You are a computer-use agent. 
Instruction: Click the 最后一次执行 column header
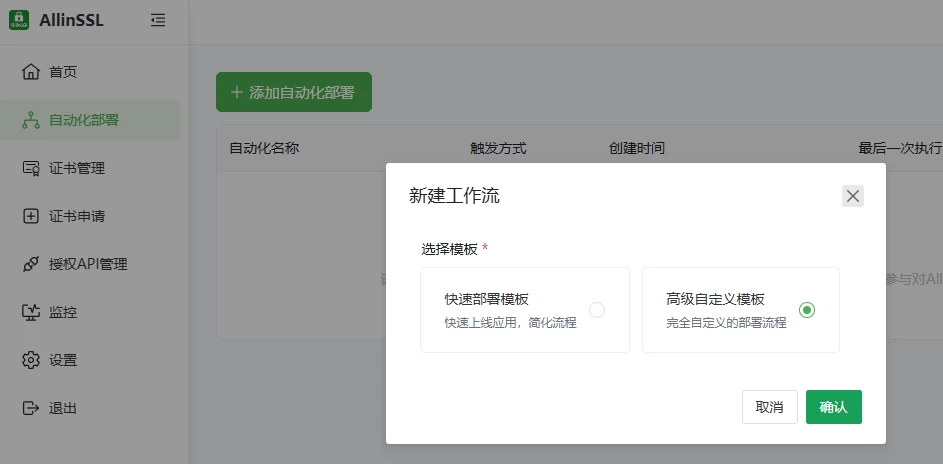[x=900, y=148]
